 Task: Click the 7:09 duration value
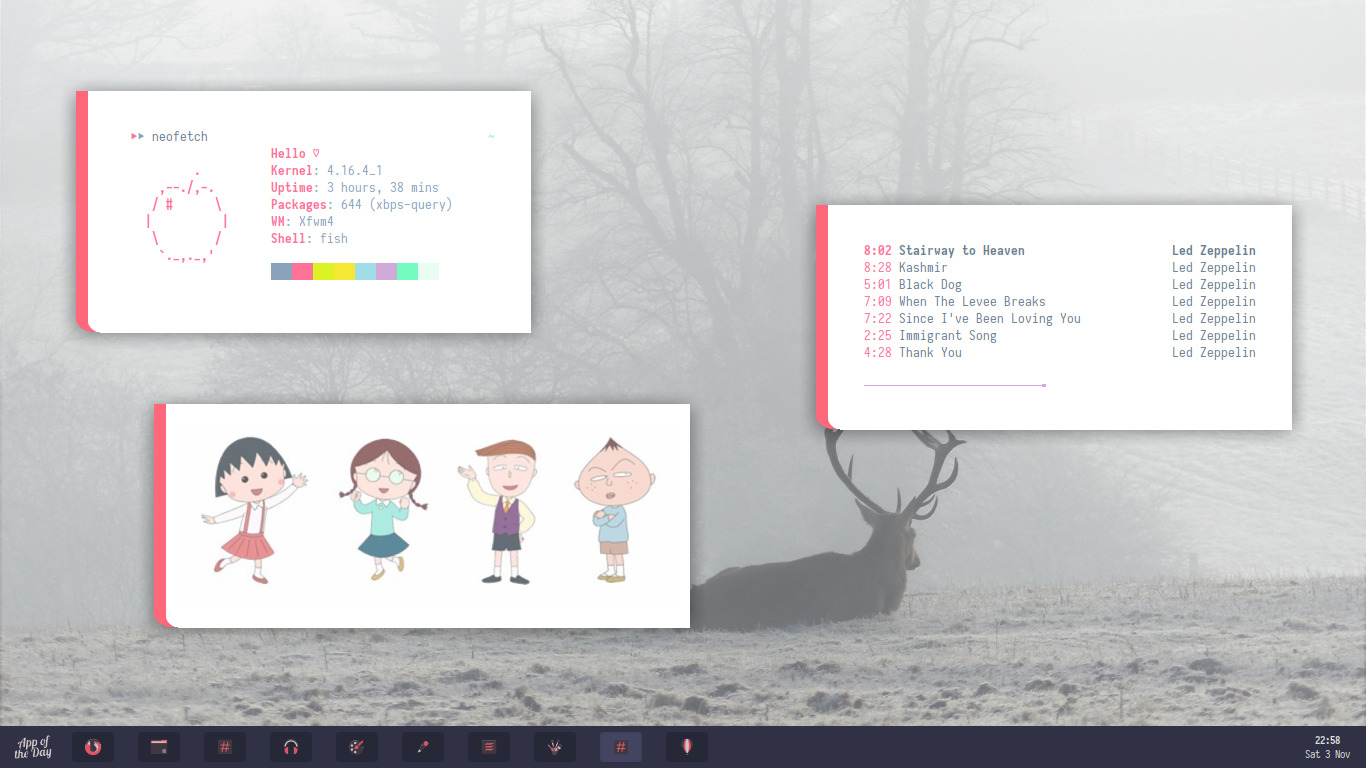coord(877,302)
